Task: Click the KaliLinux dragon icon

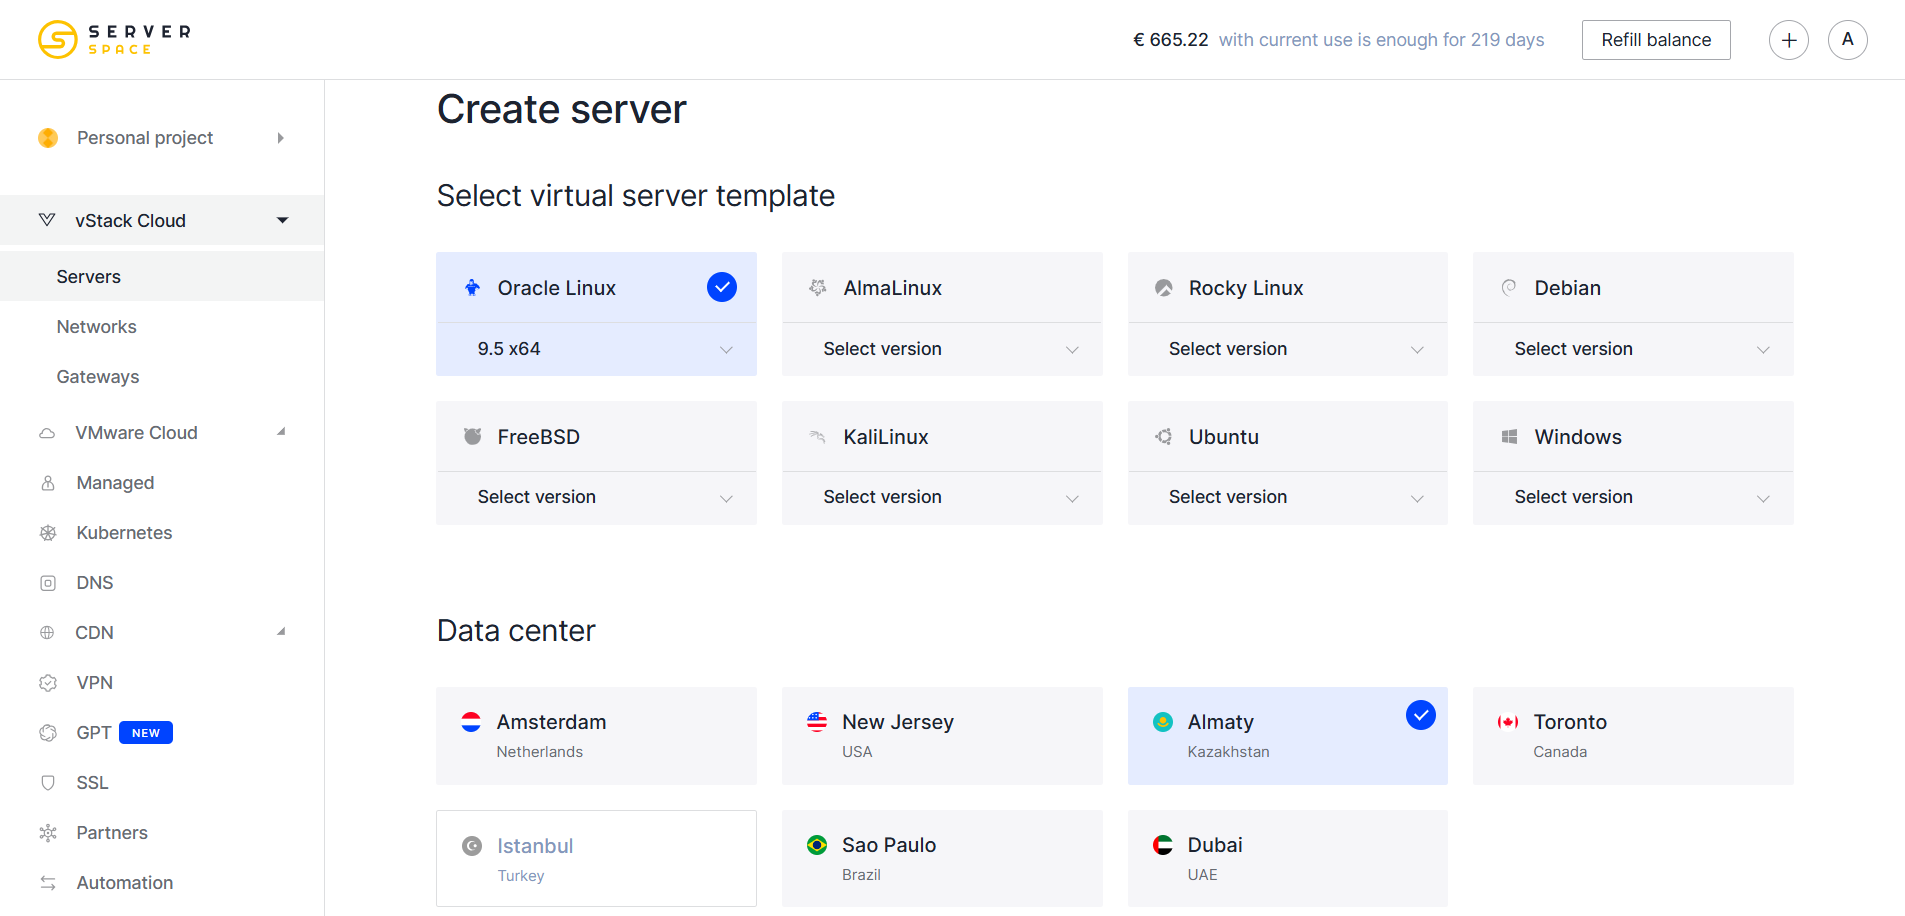Action: (818, 437)
